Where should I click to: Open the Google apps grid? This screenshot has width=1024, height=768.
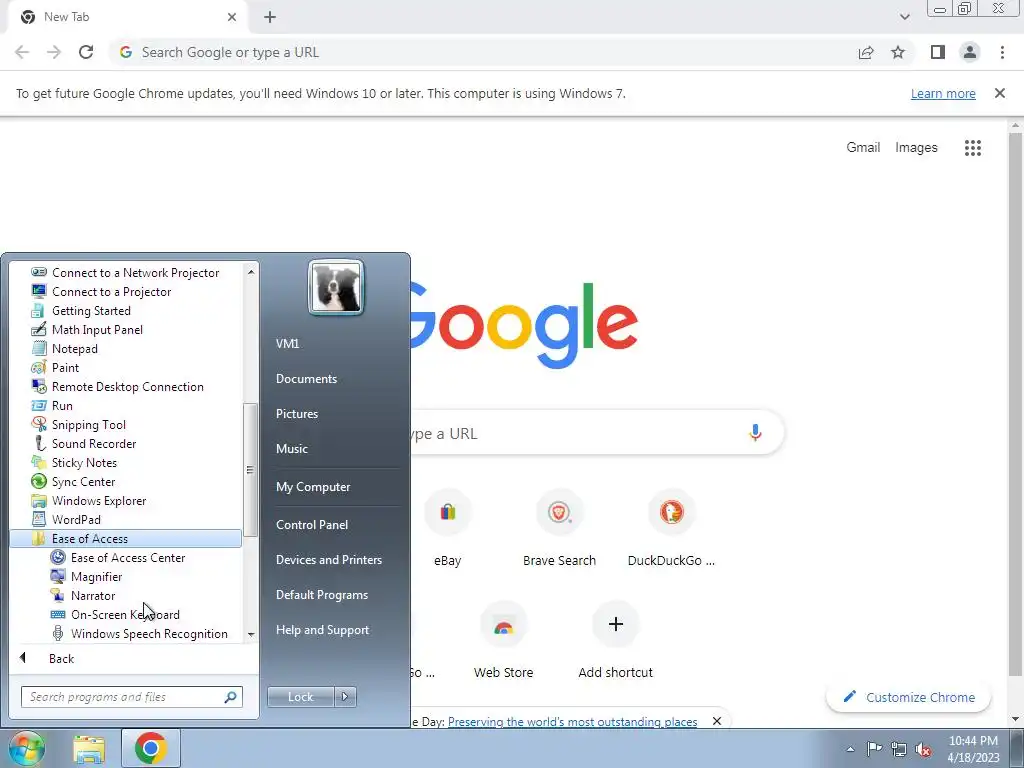[x=972, y=148]
